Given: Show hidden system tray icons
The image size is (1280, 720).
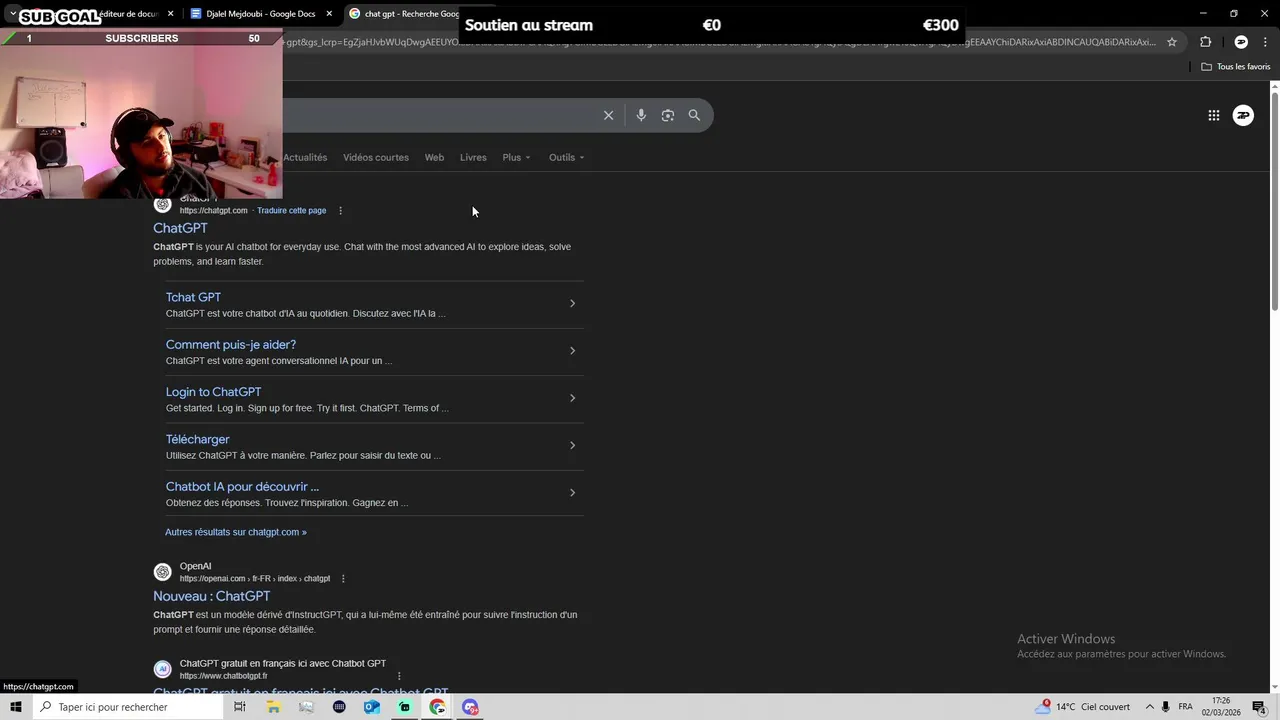Looking at the screenshot, I should pyautogui.click(x=1149, y=707).
